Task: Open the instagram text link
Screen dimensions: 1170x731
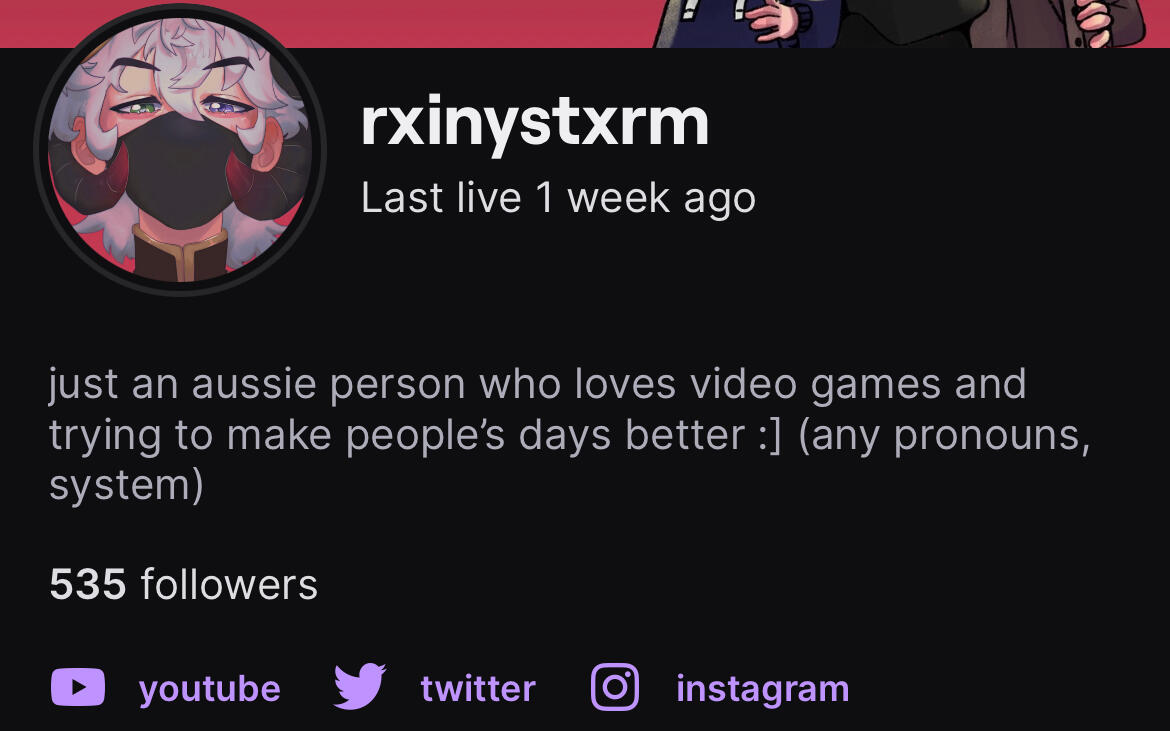Action: pos(763,688)
